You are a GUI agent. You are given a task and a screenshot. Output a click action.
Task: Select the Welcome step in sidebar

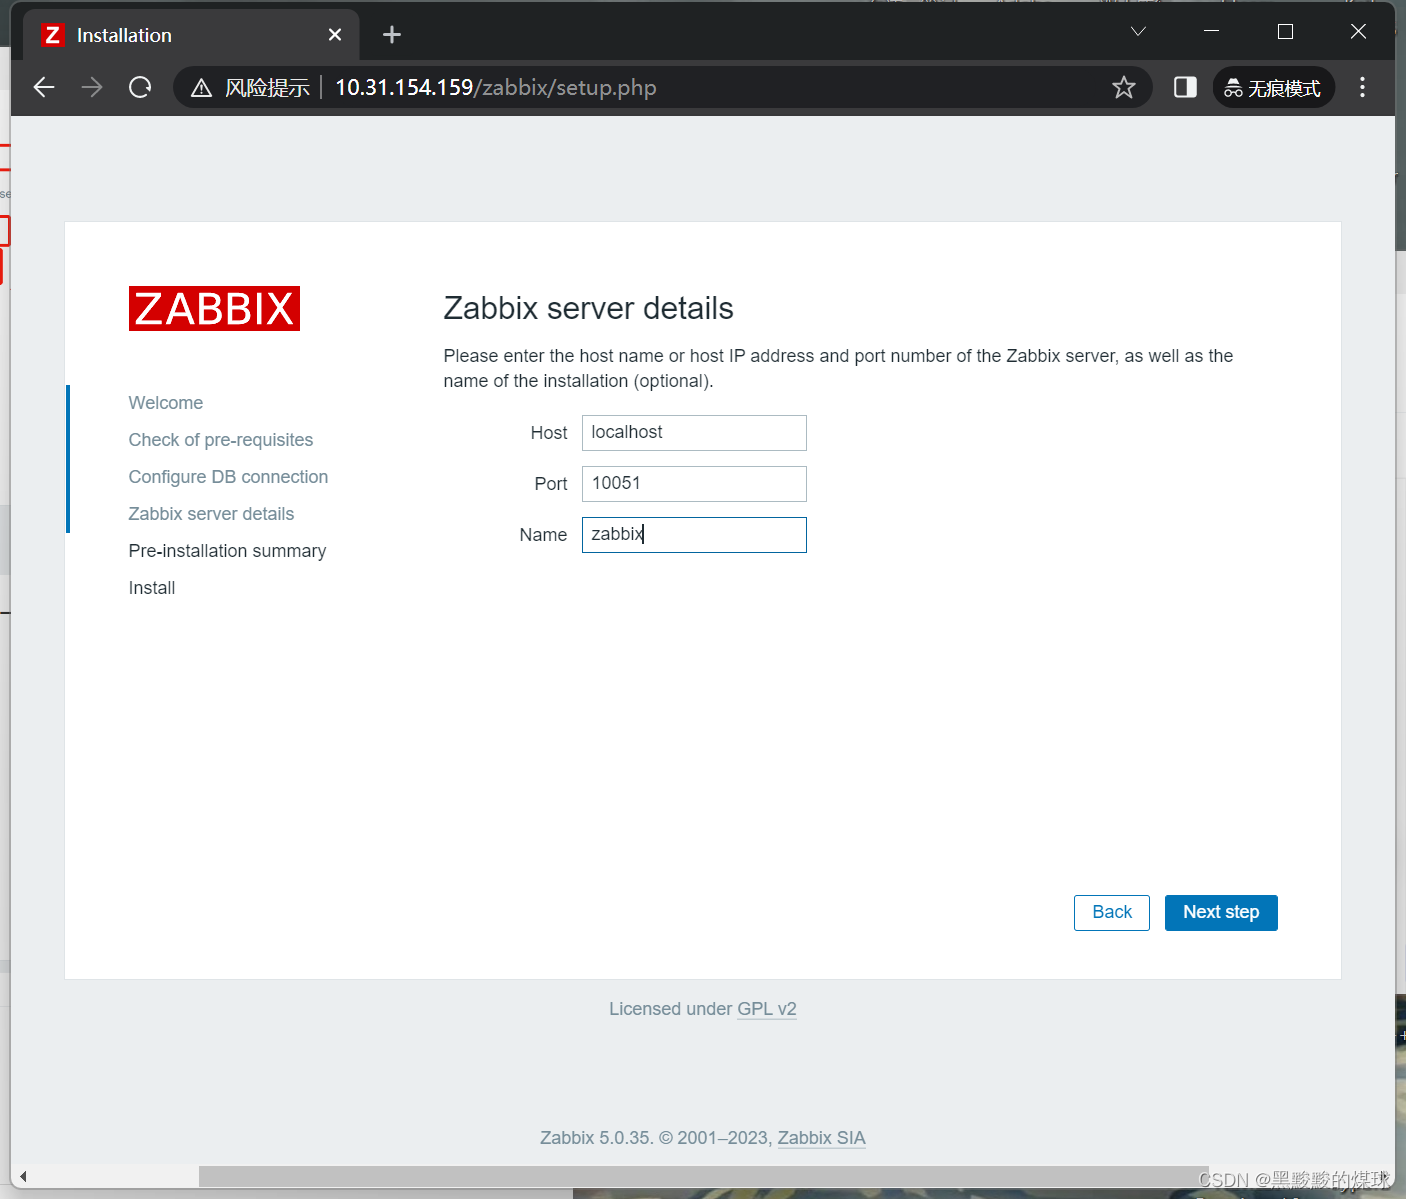point(165,402)
